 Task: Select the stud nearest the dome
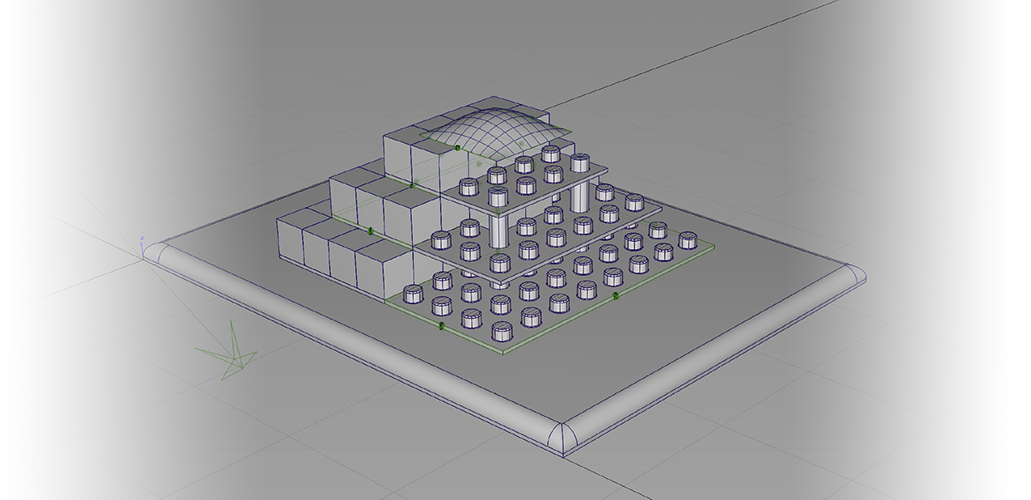[x=550, y=153]
